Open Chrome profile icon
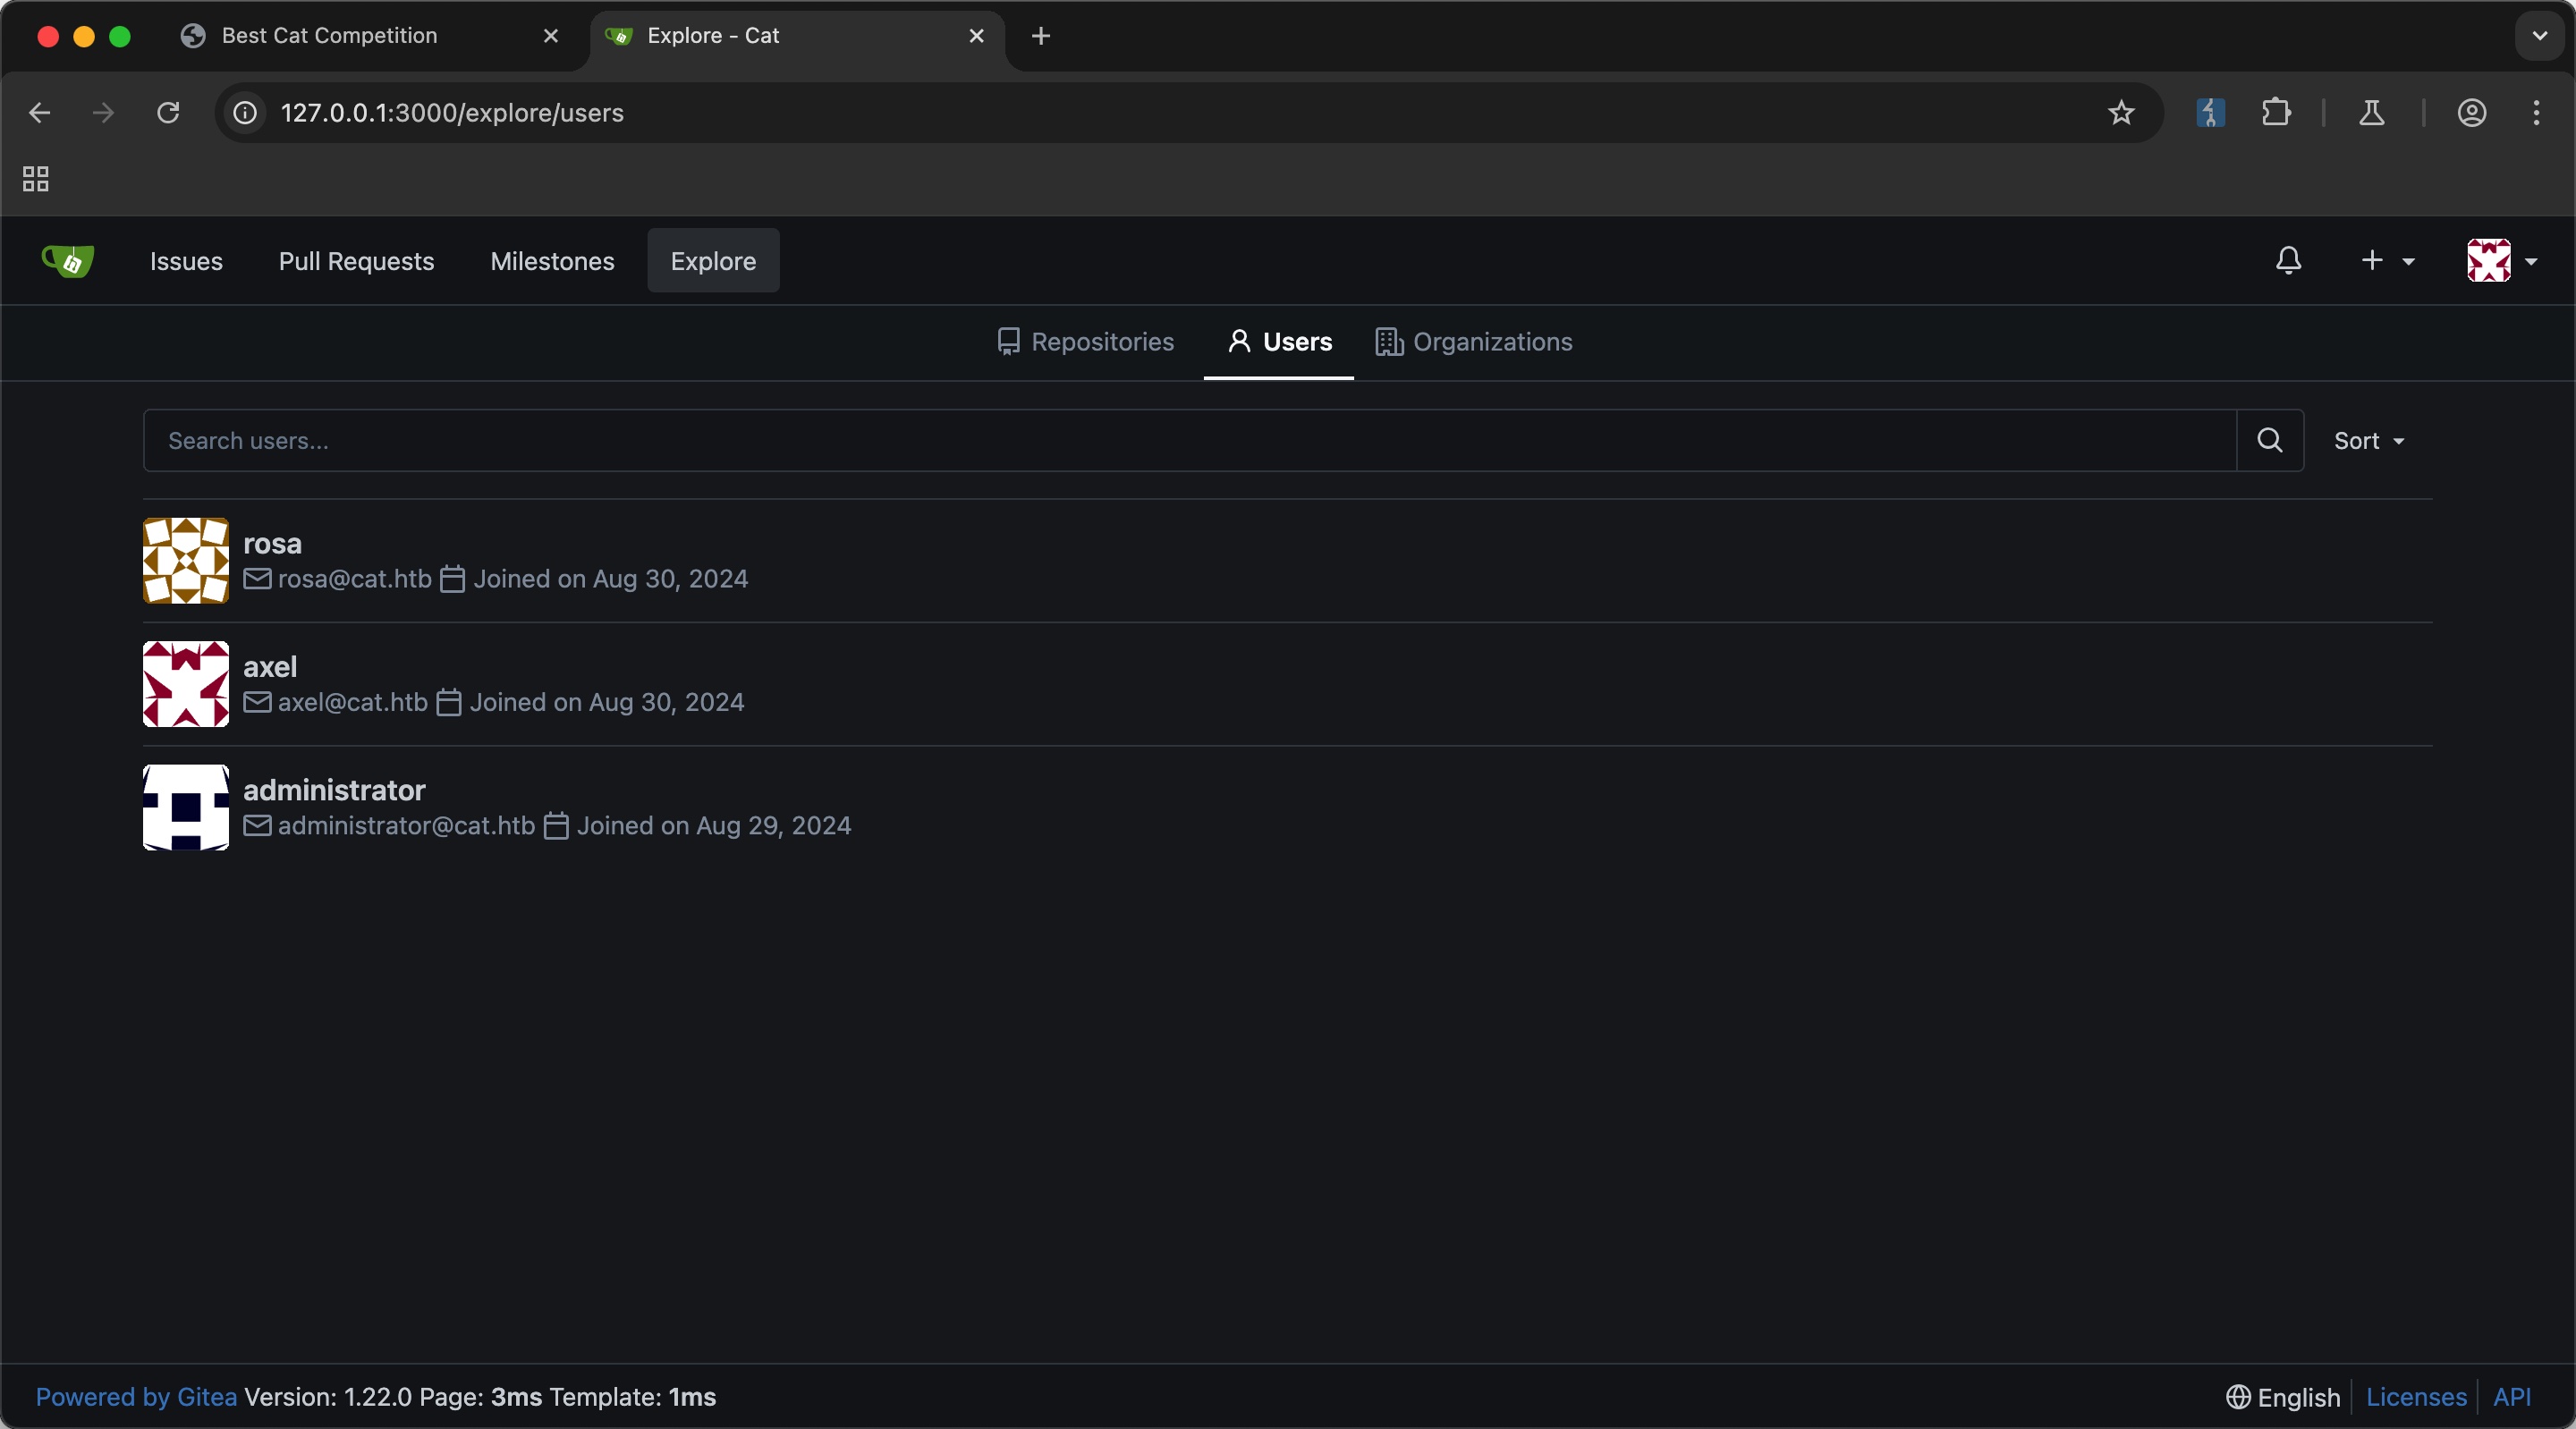The image size is (2576, 1429). (x=2471, y=113)
